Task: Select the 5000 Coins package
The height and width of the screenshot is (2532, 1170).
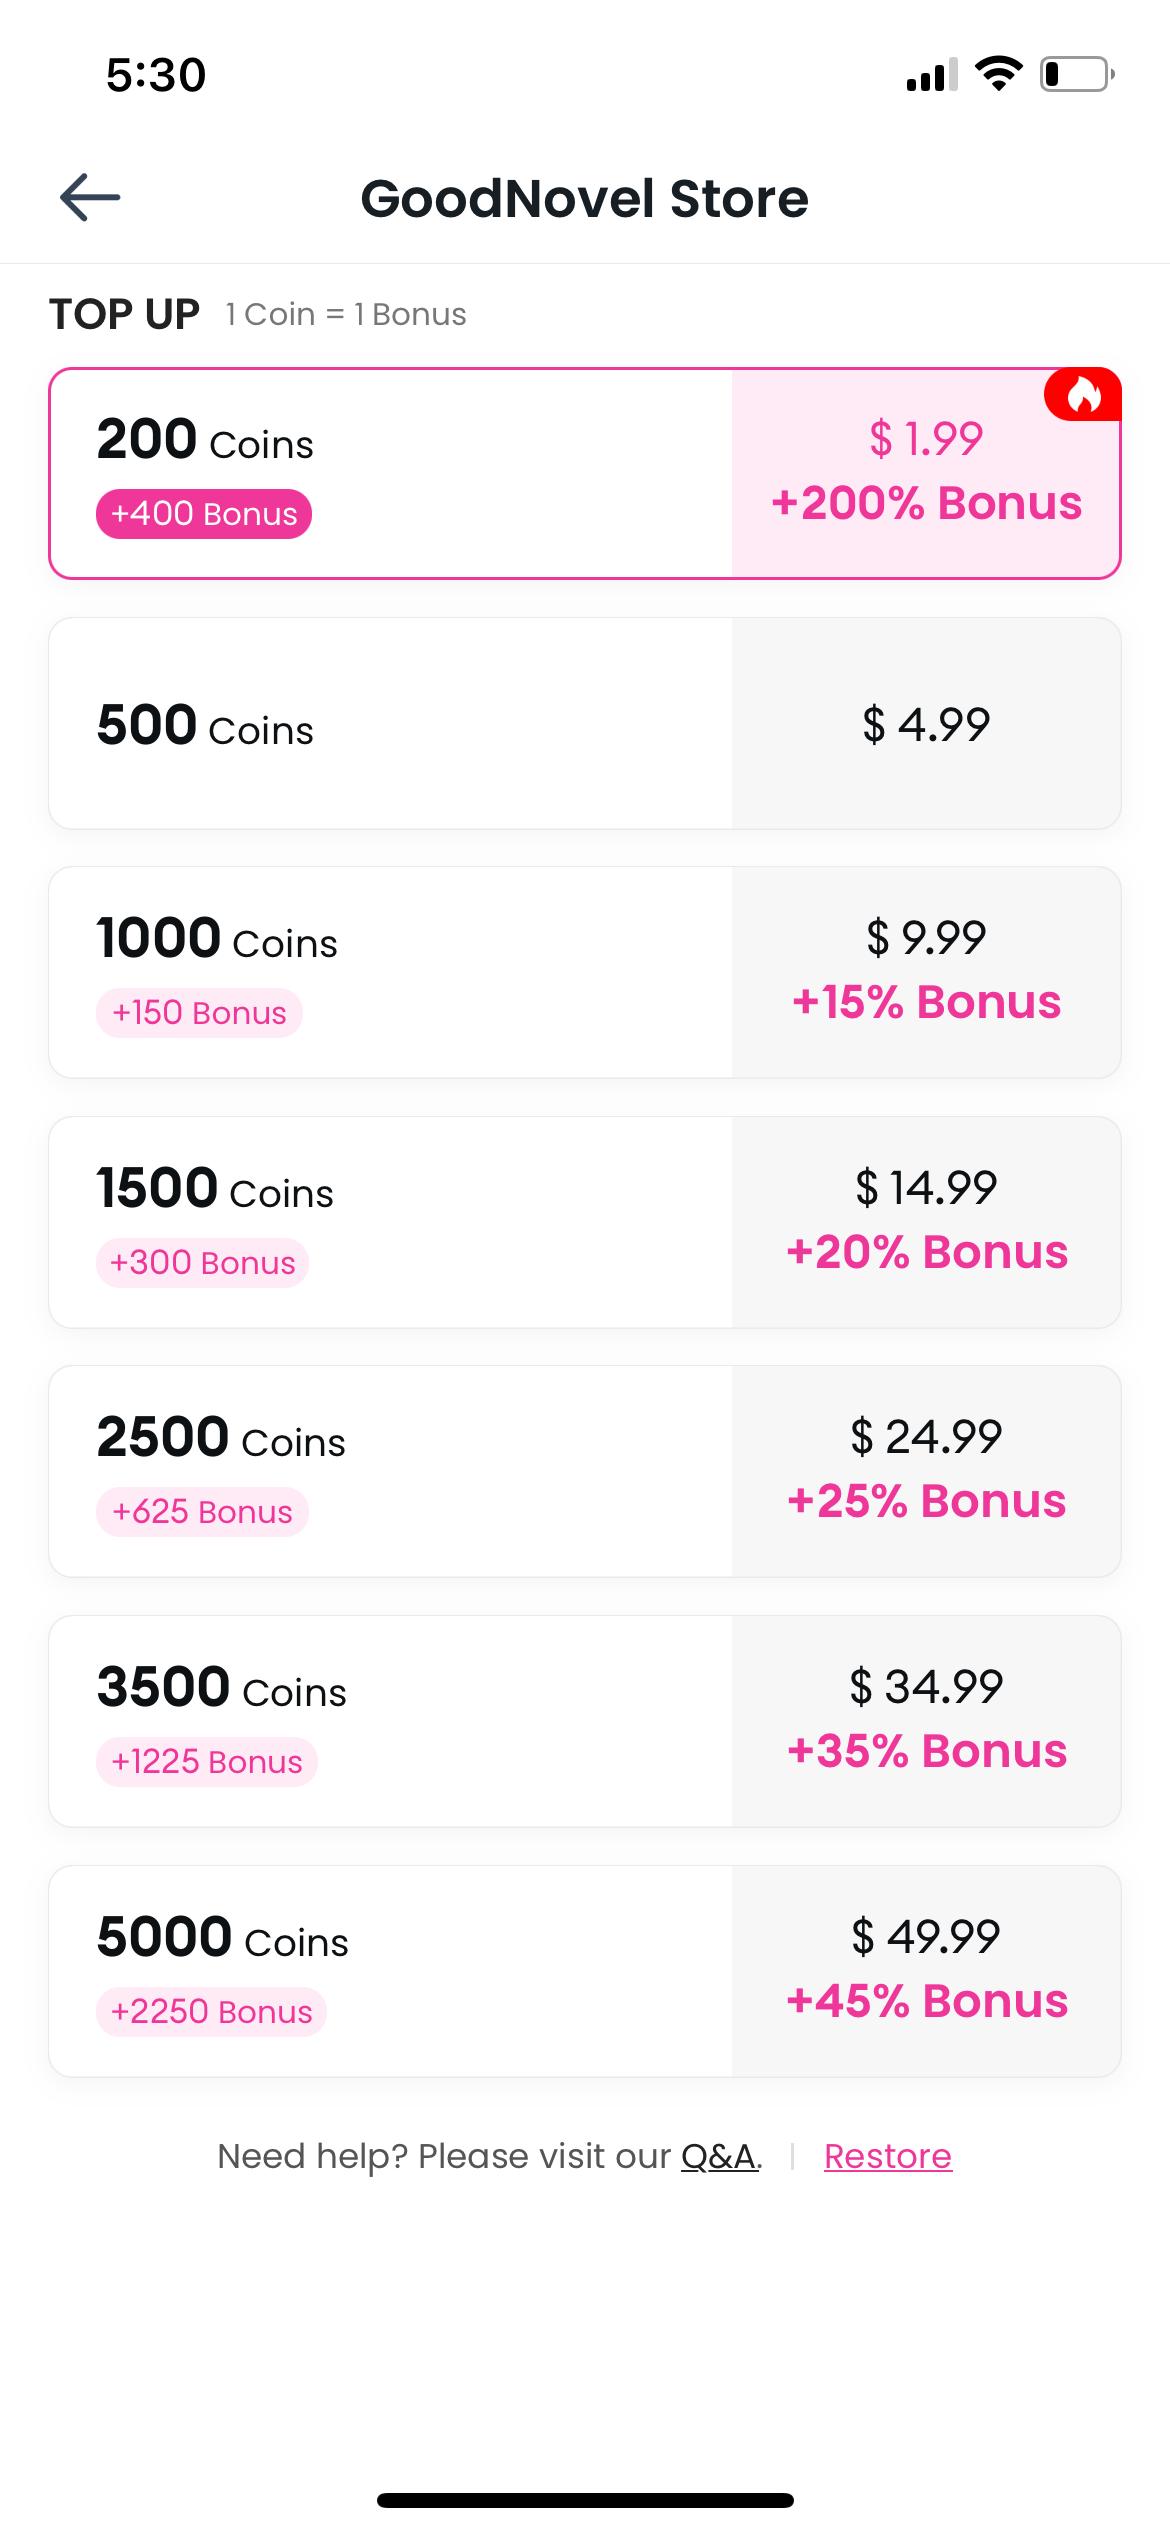Action: (x=390, y=1971)
